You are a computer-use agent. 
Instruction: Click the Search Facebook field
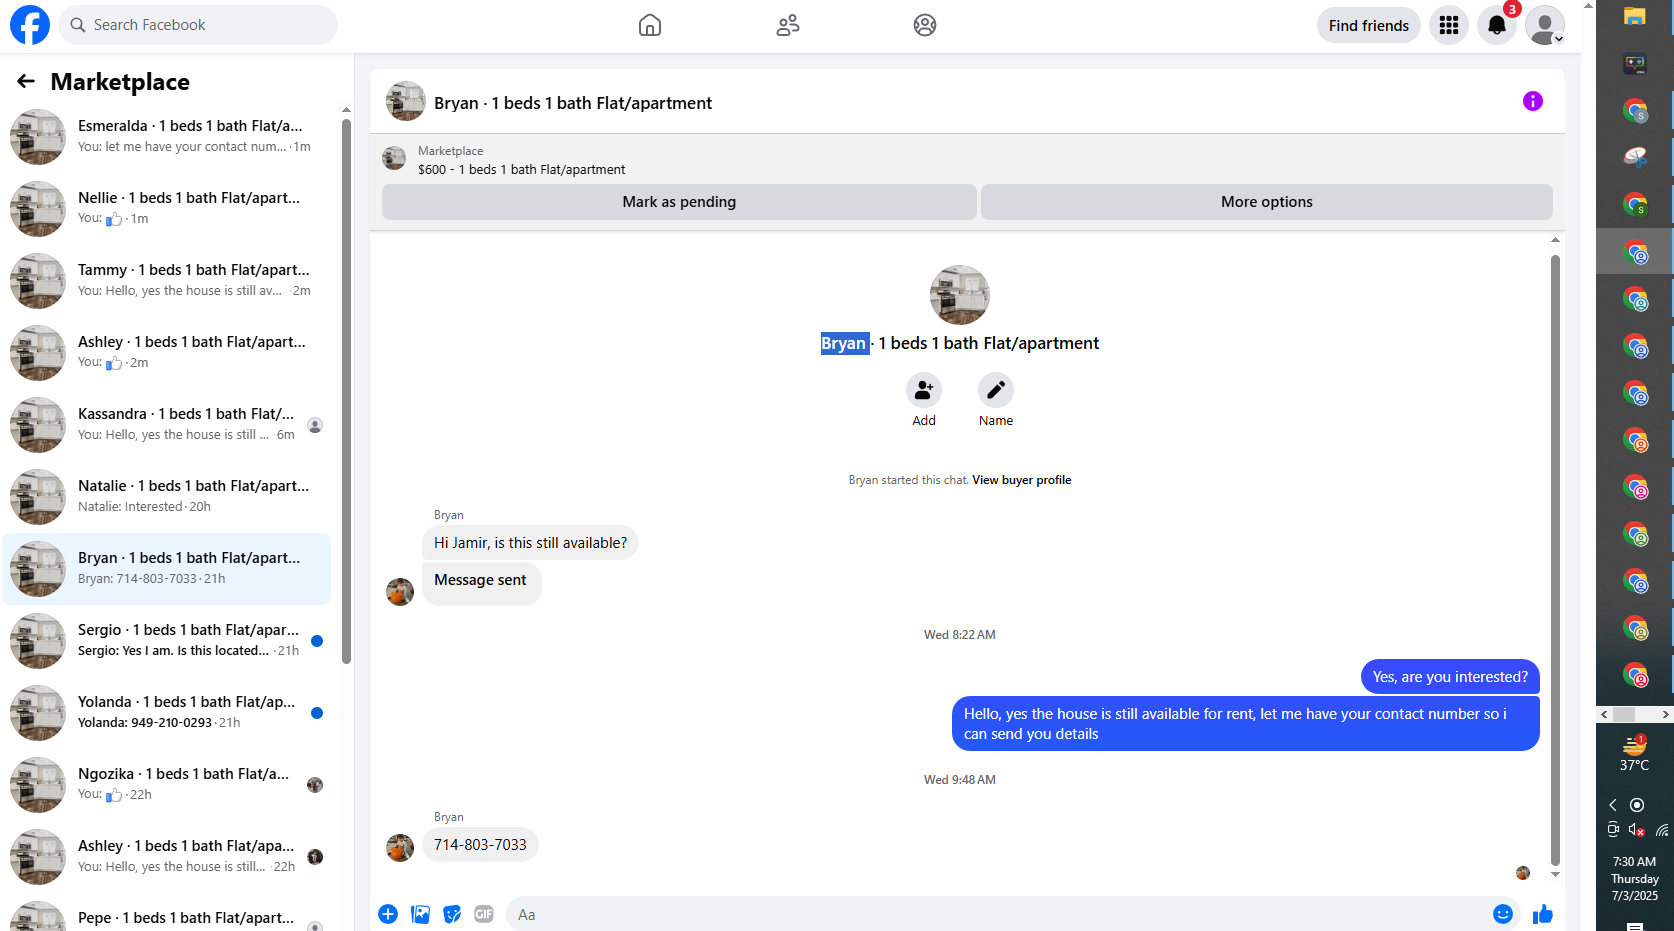pyautogui.click(x=198, y=25)
